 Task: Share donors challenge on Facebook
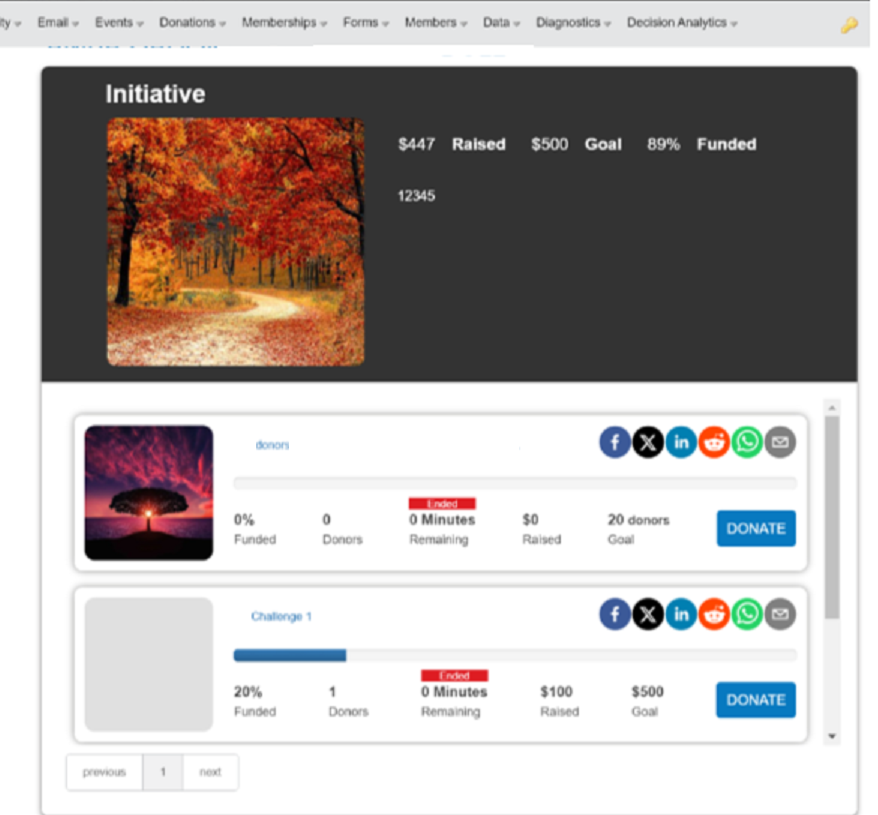615,442
